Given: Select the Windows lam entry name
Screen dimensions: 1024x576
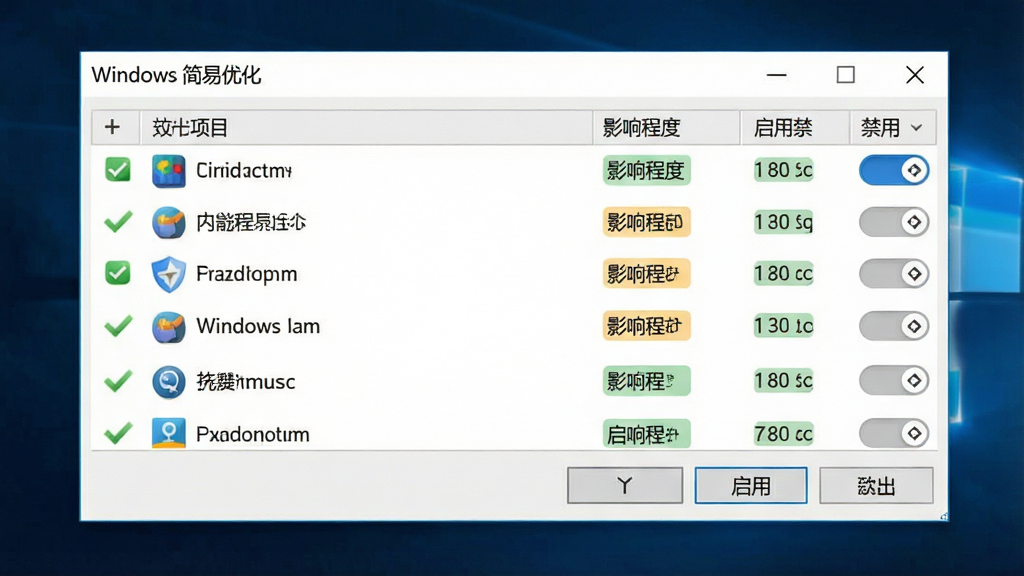Looking at the screenshot, I should click(258, 326).
